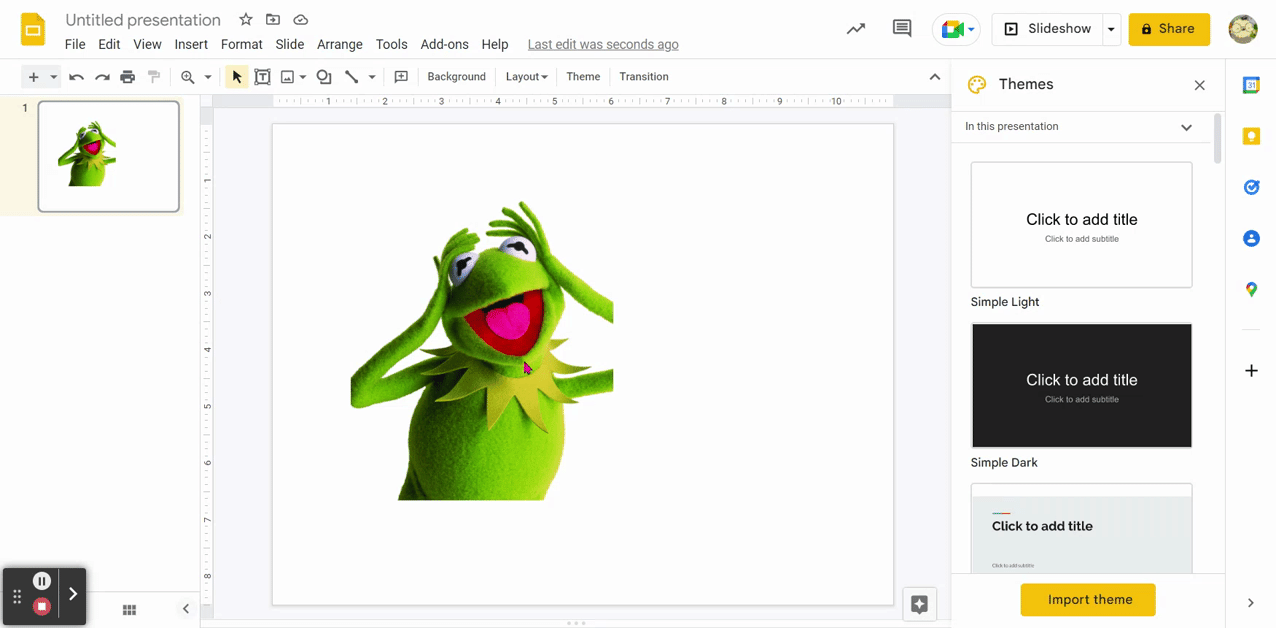Open insert image dropdown arrow
The image size is (1276, 628).
pyautogui.click(x=303, y=77)
